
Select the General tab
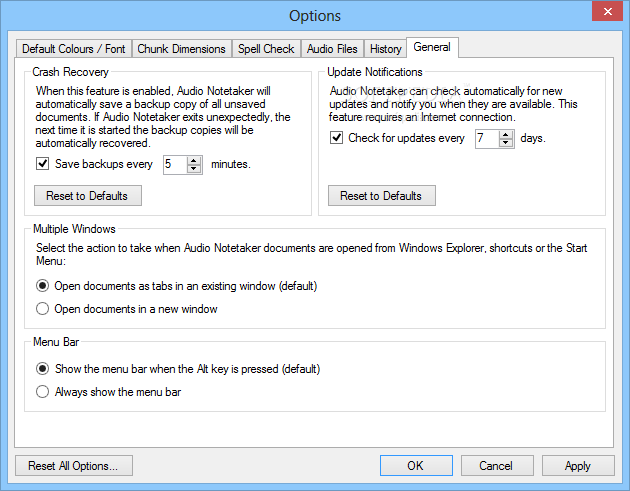point(432,47)
